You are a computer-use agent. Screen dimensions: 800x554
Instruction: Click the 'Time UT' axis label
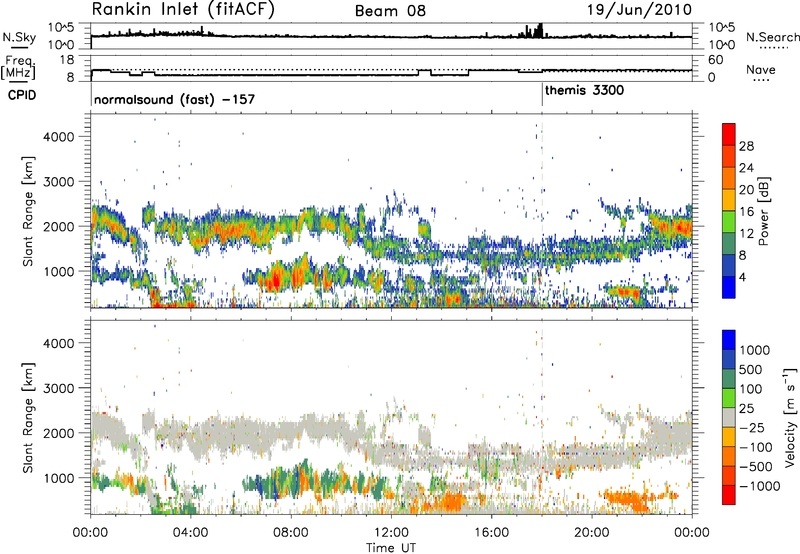click(x=391, y=548)
